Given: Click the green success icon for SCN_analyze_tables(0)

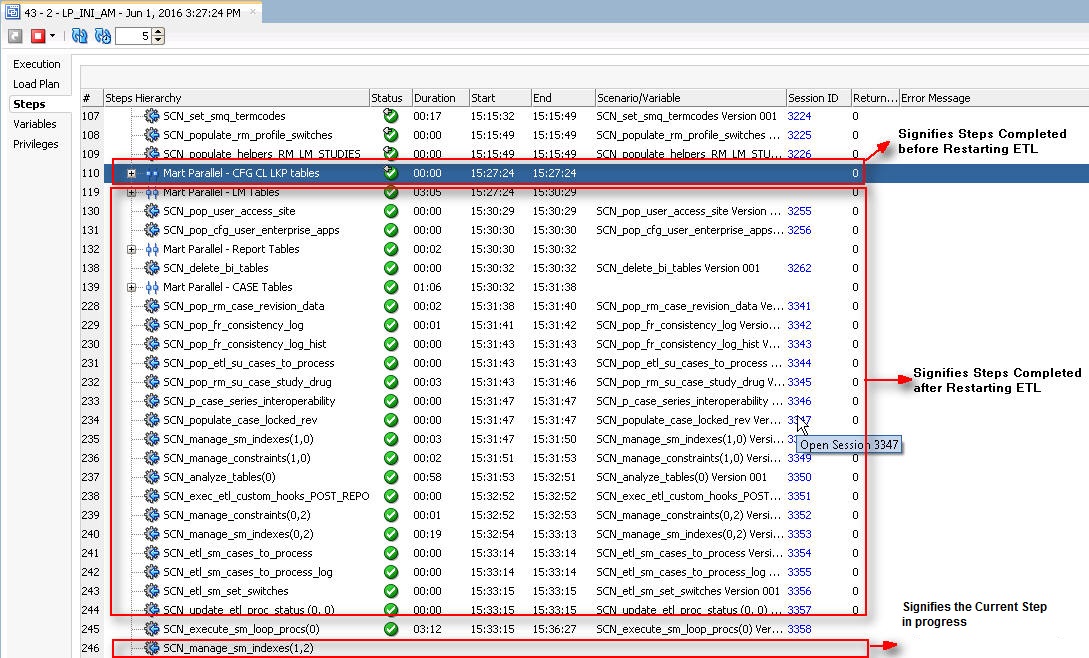Looking at the screenshot, I should [391, 477].
